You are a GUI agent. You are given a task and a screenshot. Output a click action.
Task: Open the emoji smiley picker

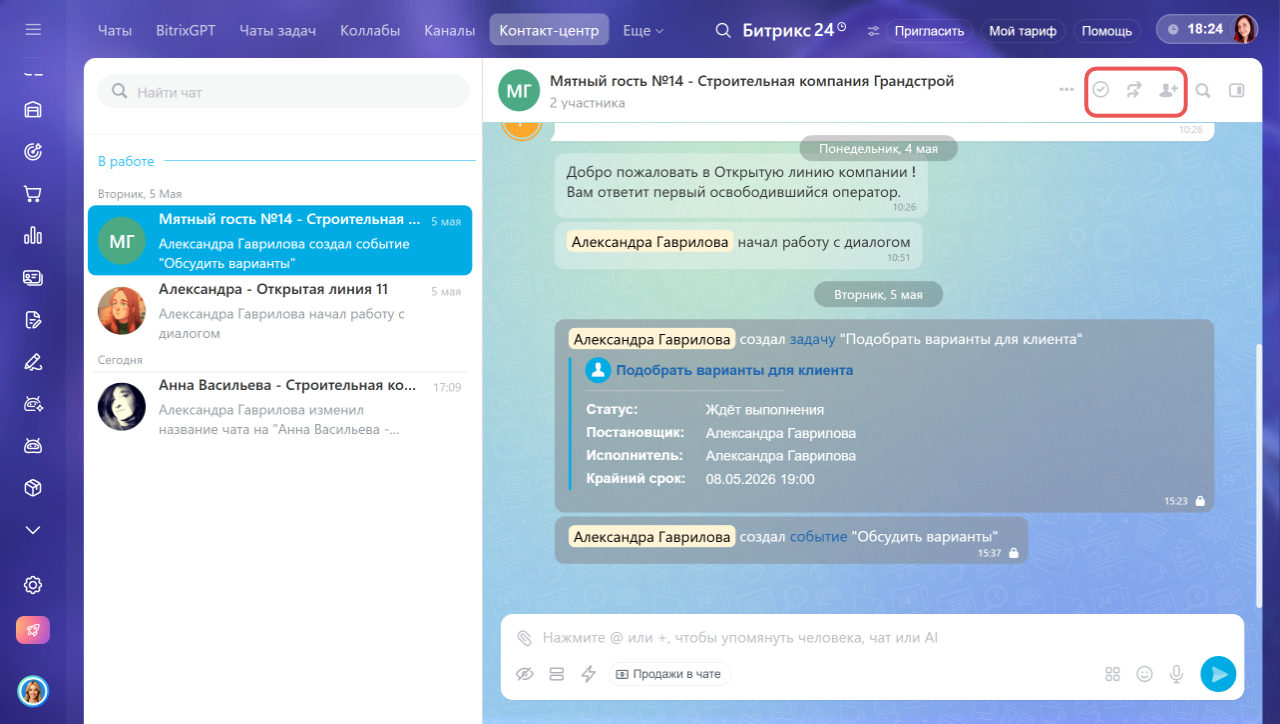pyautogui.click(x=1145, y=674)
